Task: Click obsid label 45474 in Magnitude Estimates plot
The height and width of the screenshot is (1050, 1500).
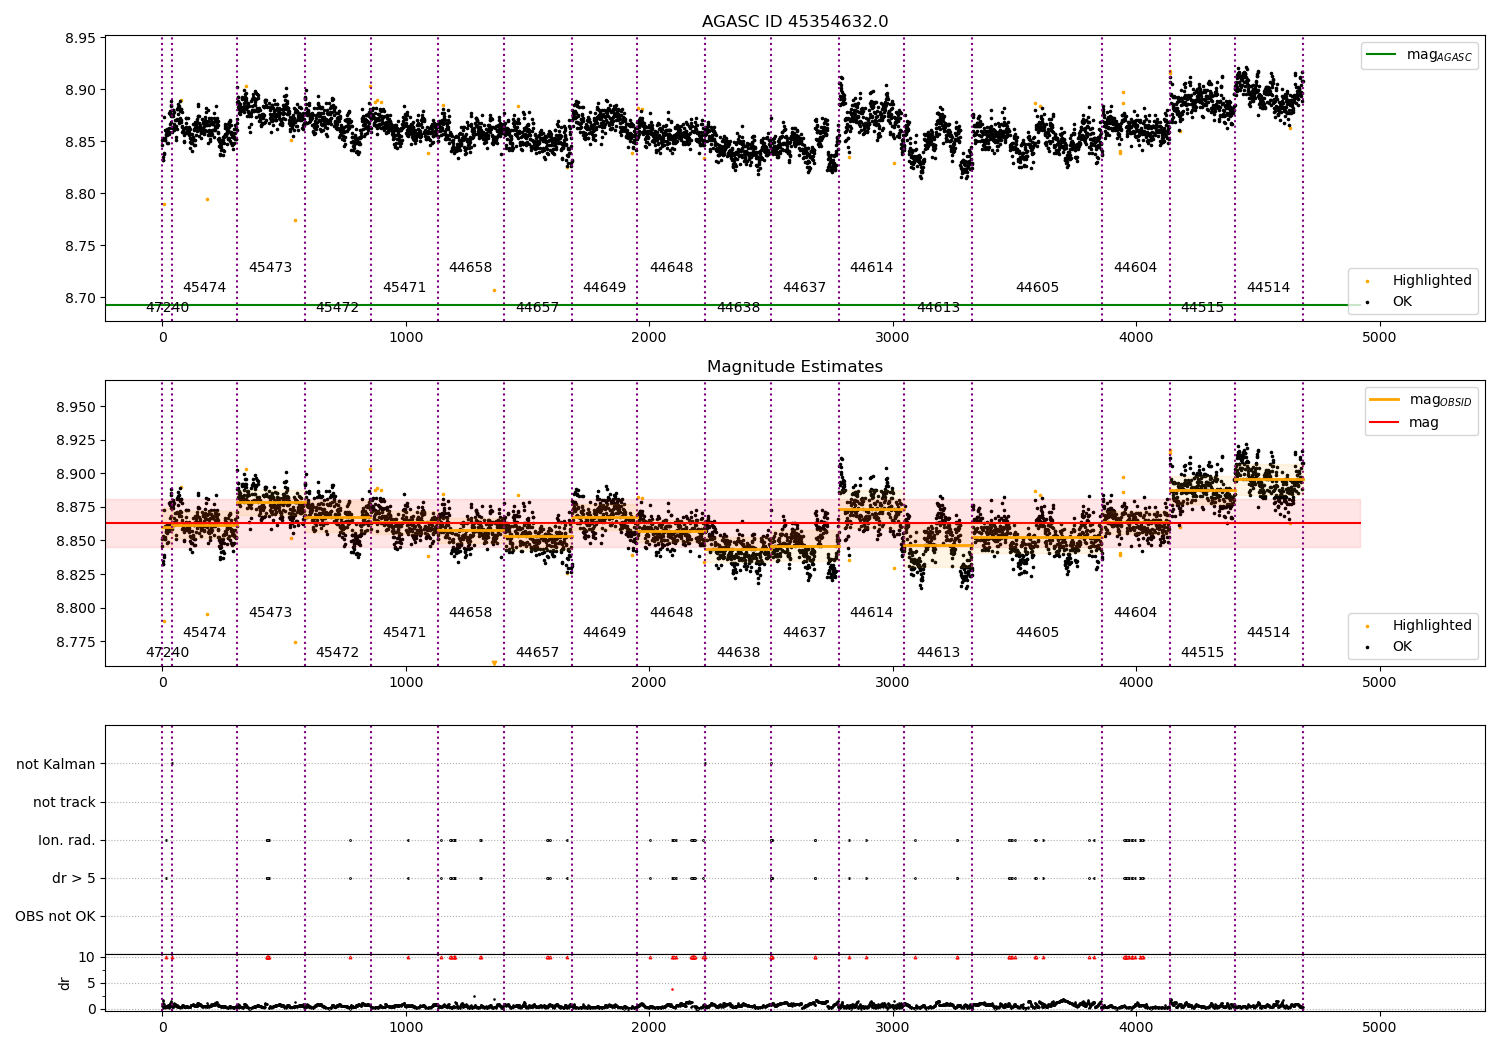Action: coord(204,633)
